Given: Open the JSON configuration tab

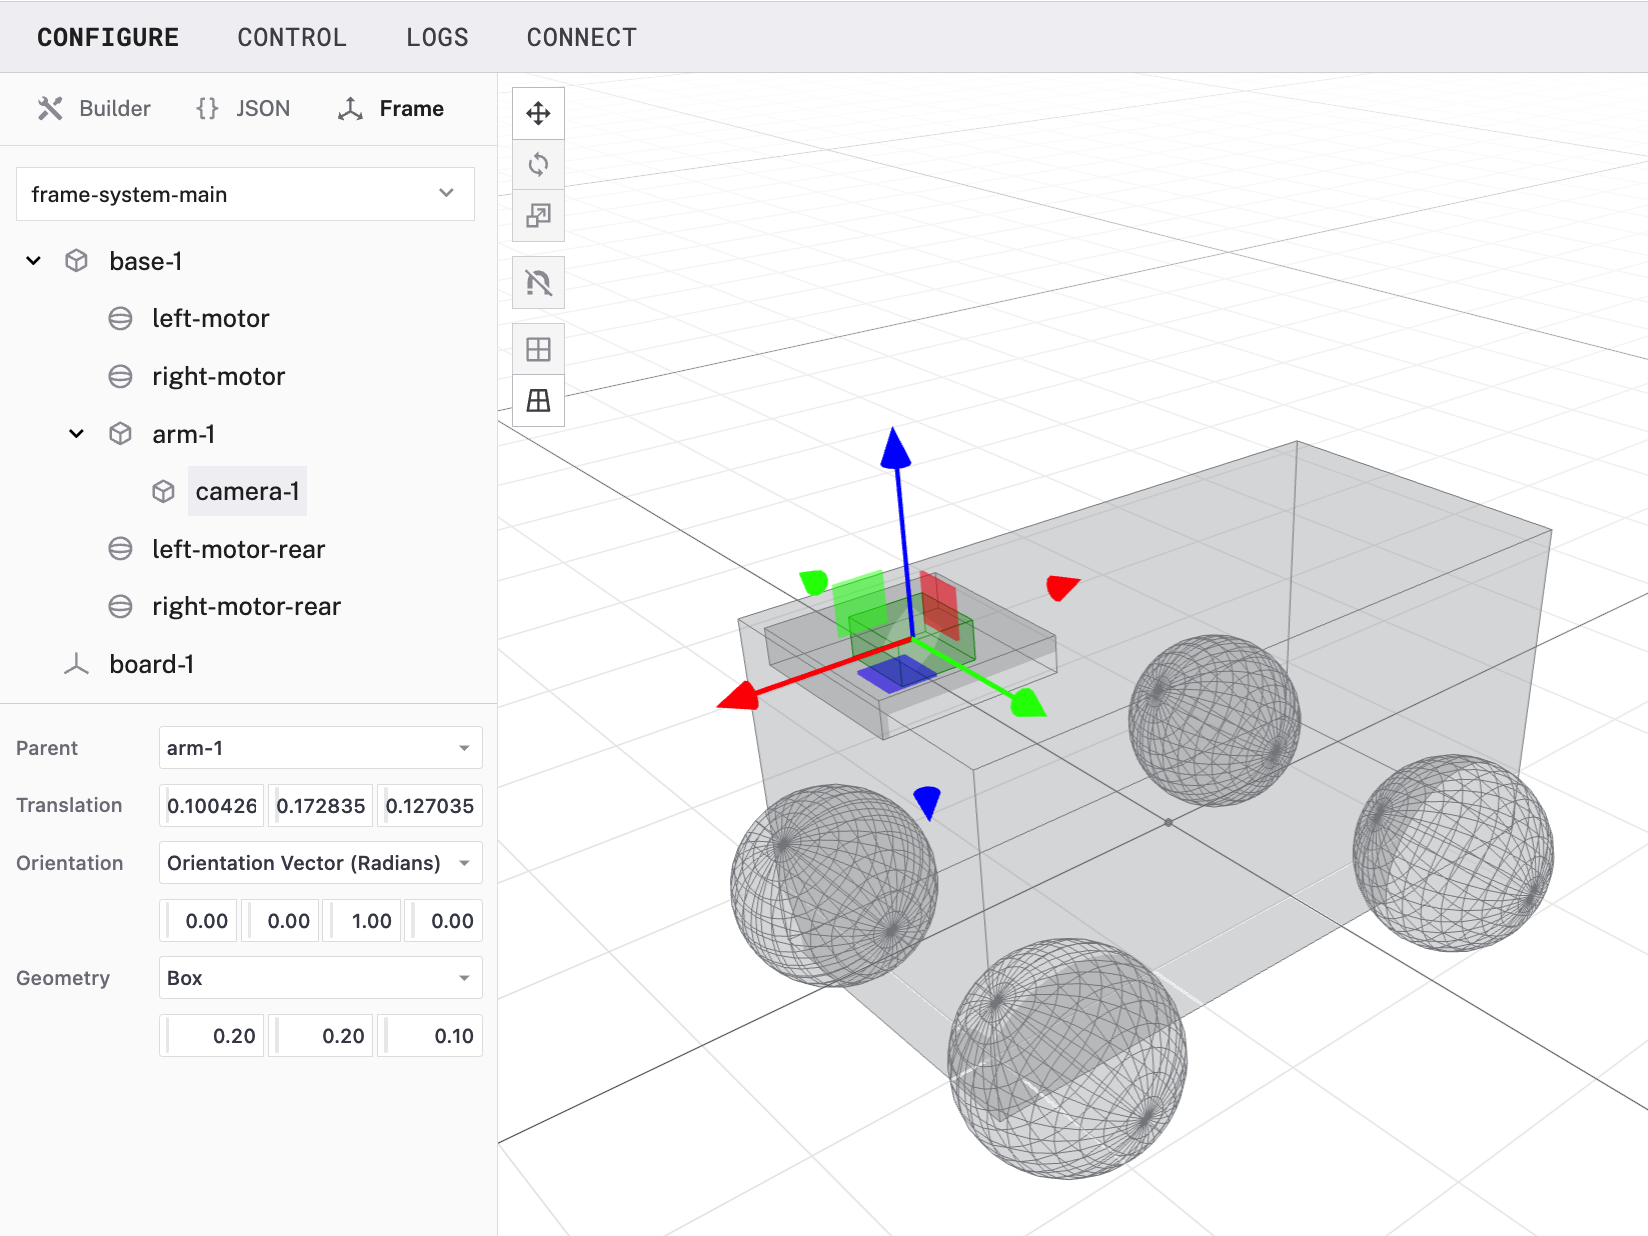Looking at the screenshot, I should tap(244, 108).
